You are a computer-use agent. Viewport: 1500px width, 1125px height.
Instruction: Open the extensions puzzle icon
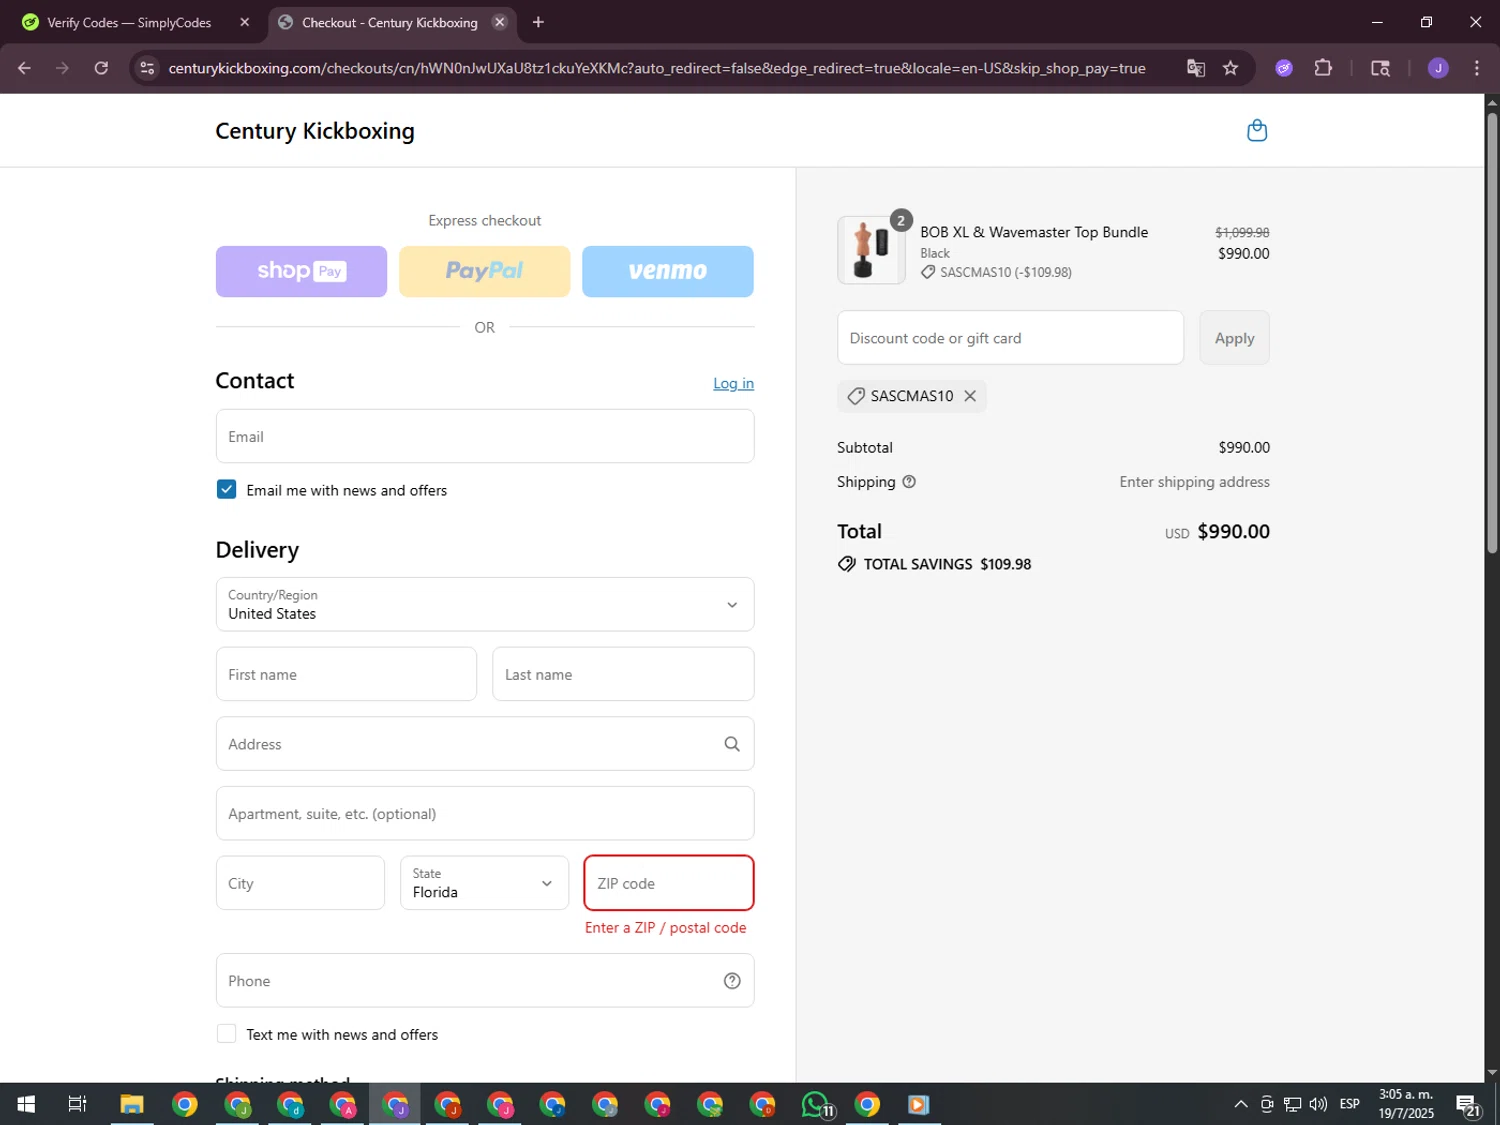(1323, 68)
